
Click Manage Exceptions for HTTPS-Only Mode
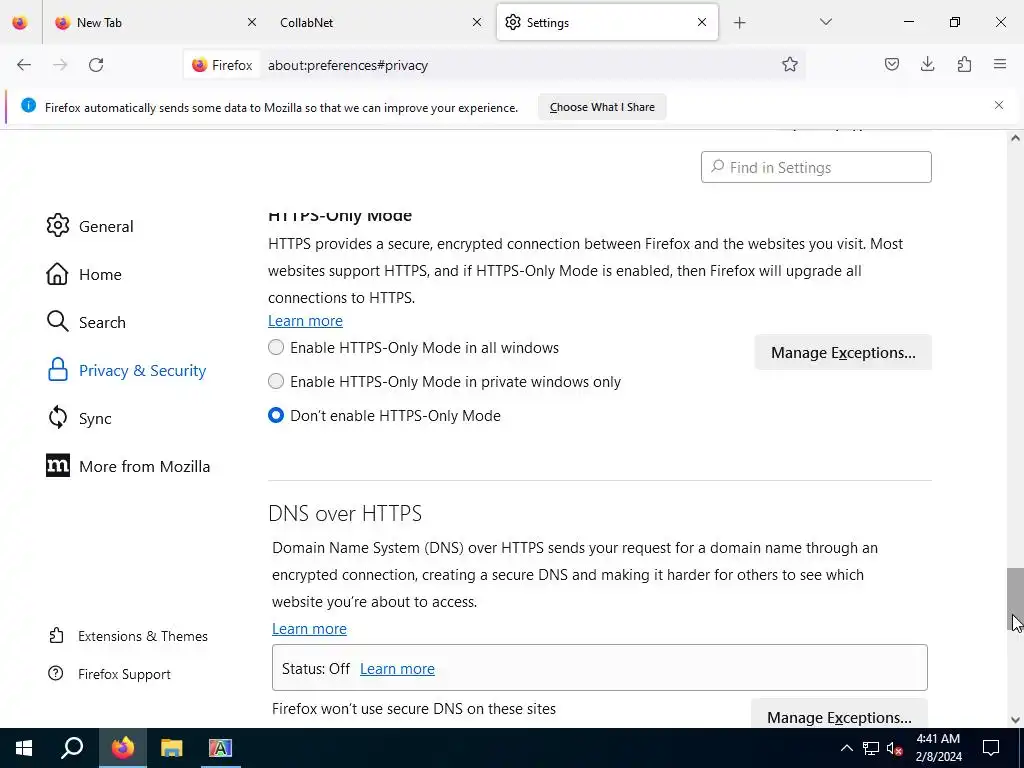coord(842,352)
